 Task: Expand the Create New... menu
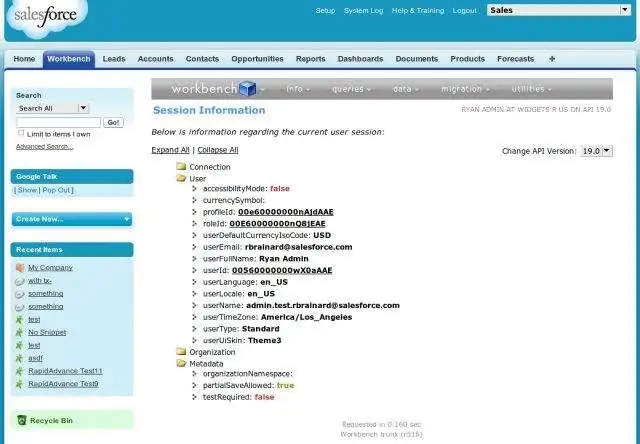(72, 219)
